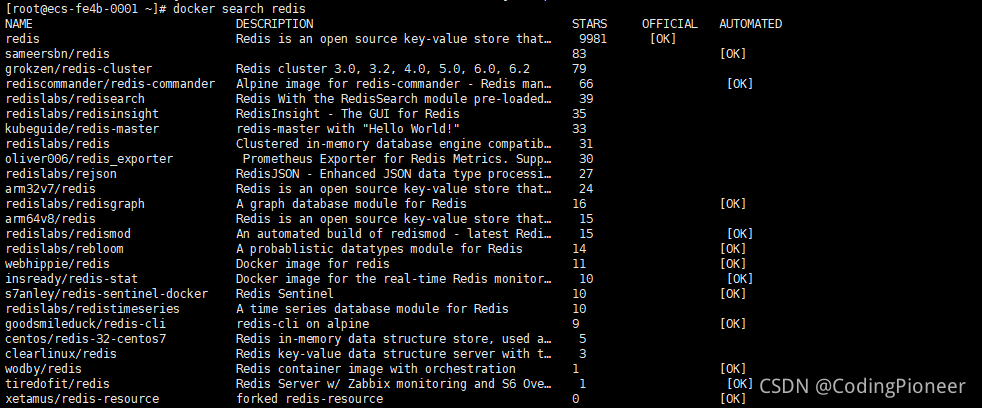Select the OFFICIAL column header
The image size is (982, 408).
click(669, 24)
